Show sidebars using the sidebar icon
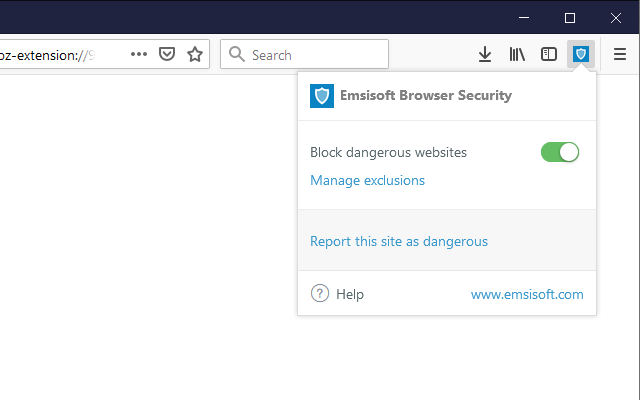Screen dimensions: 640x400 [x=549, y=54]
